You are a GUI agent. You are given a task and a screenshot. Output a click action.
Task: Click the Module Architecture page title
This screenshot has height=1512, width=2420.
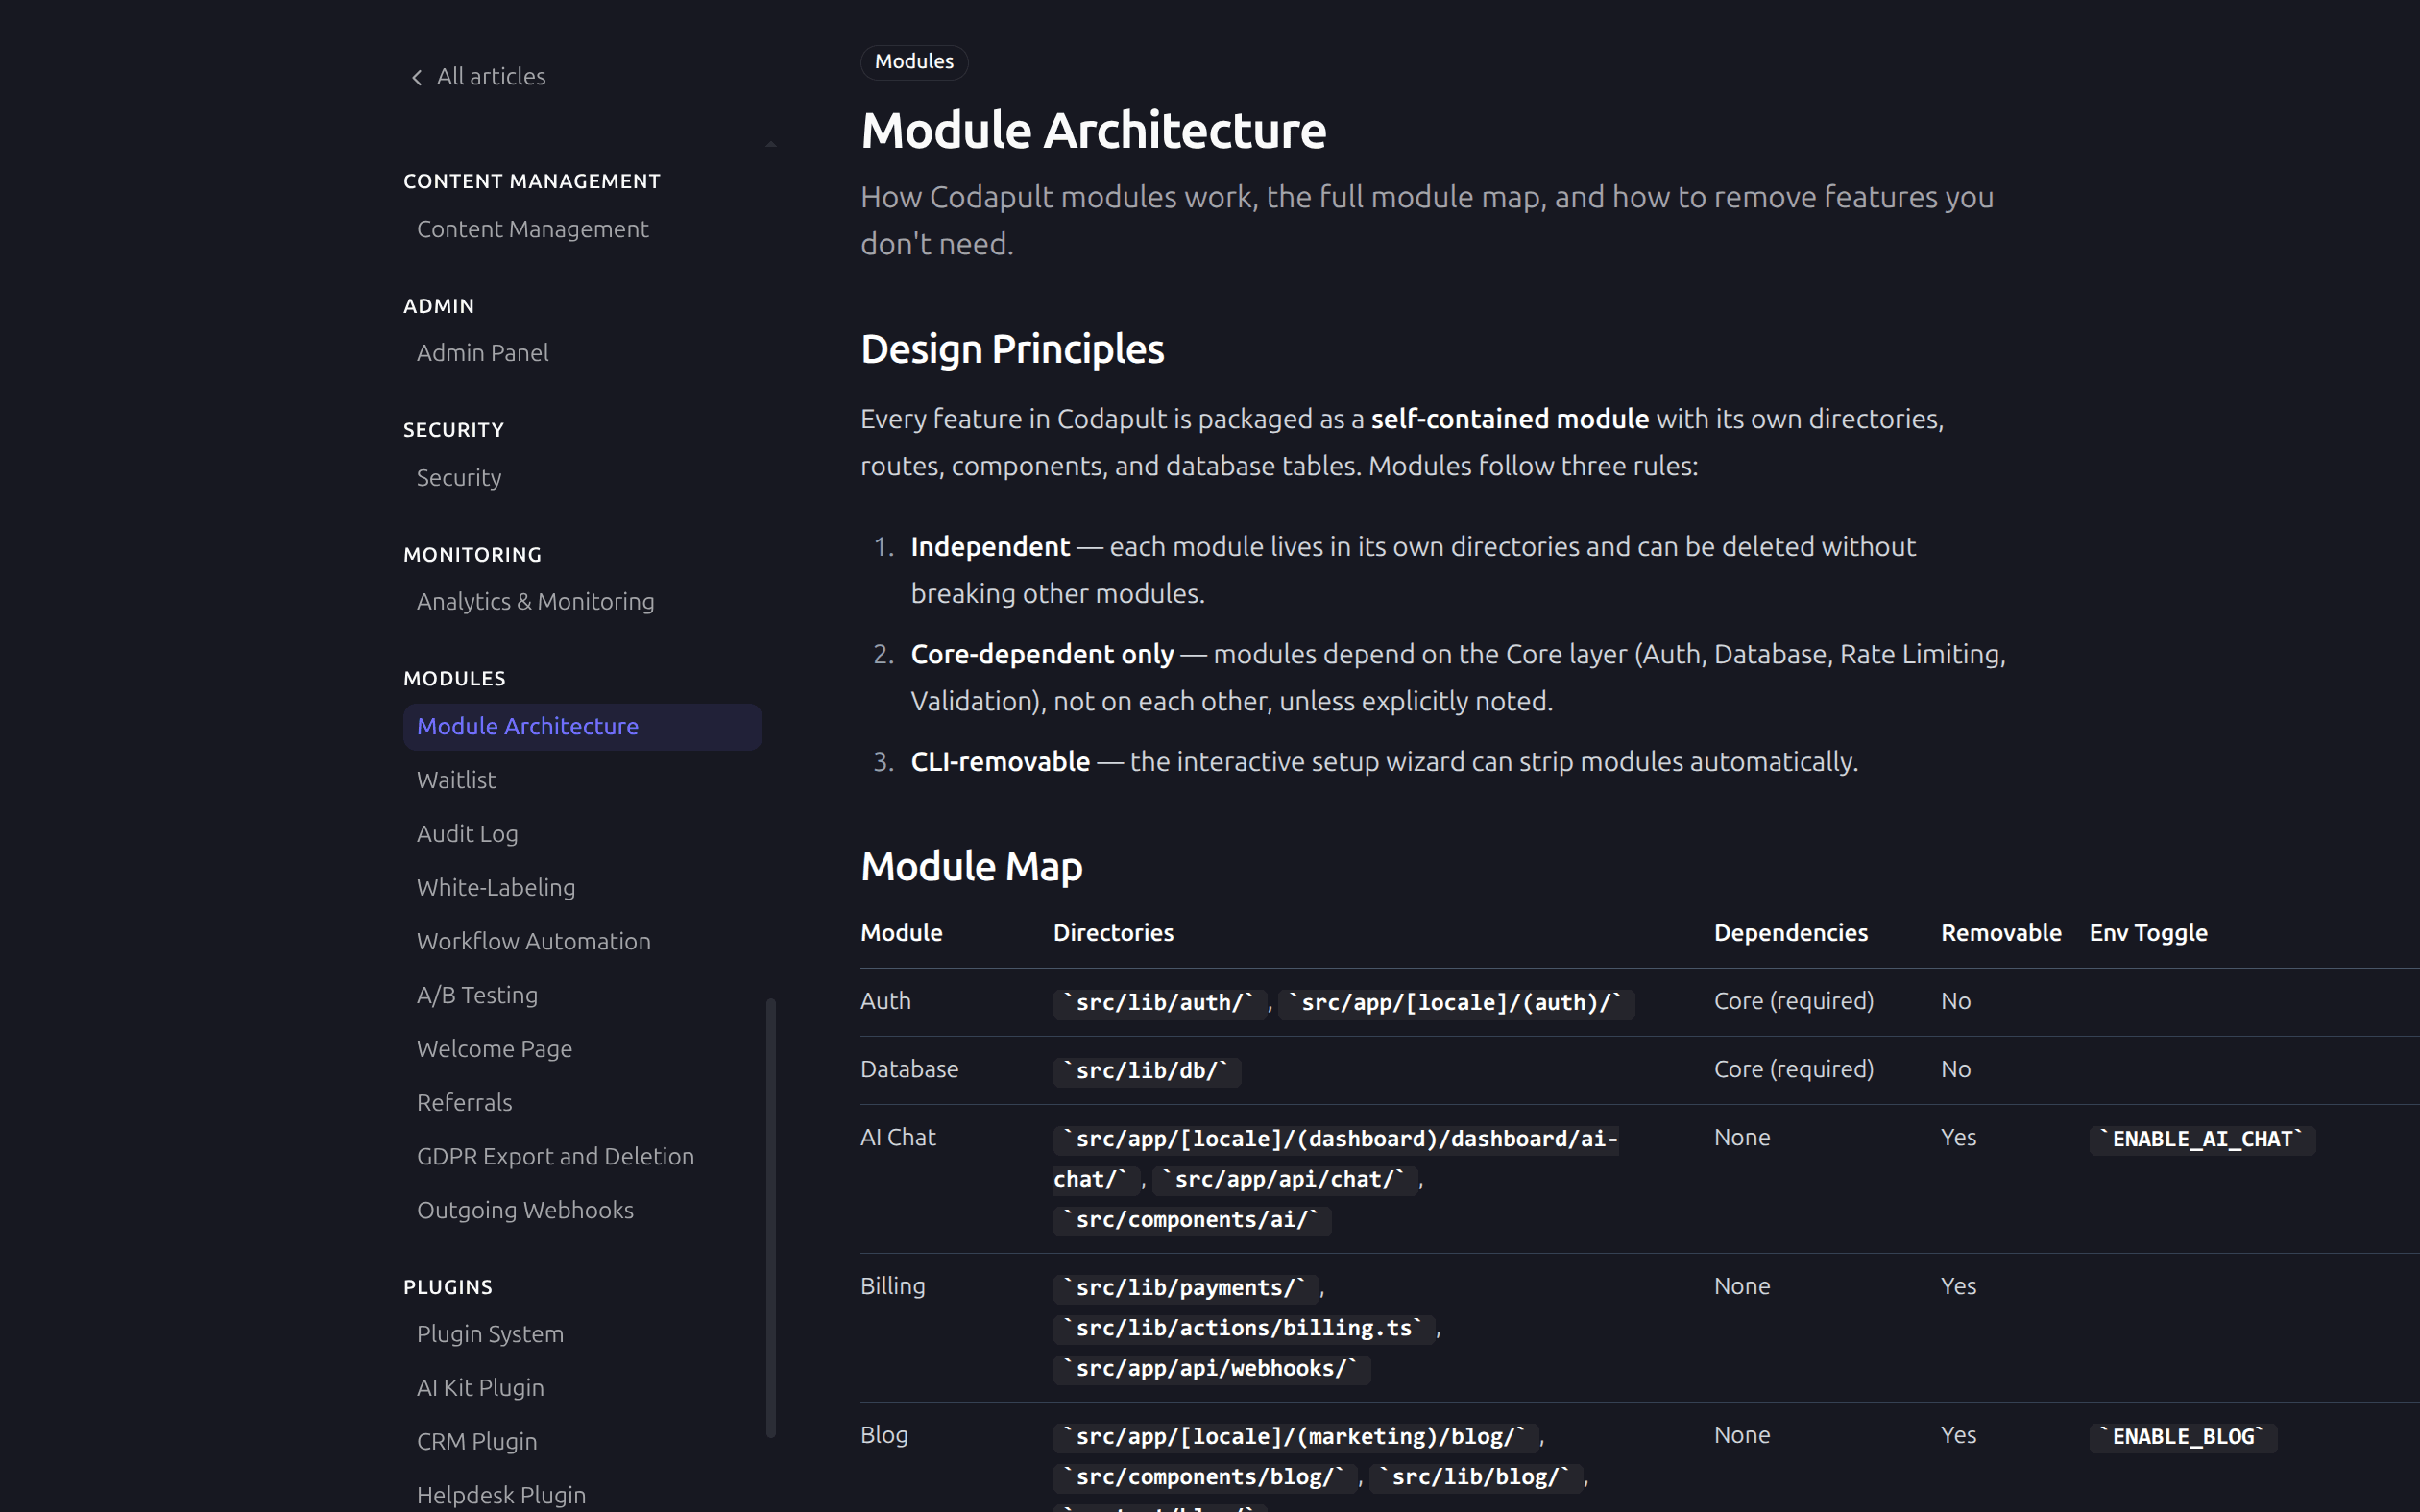(x=1093, y=131)
